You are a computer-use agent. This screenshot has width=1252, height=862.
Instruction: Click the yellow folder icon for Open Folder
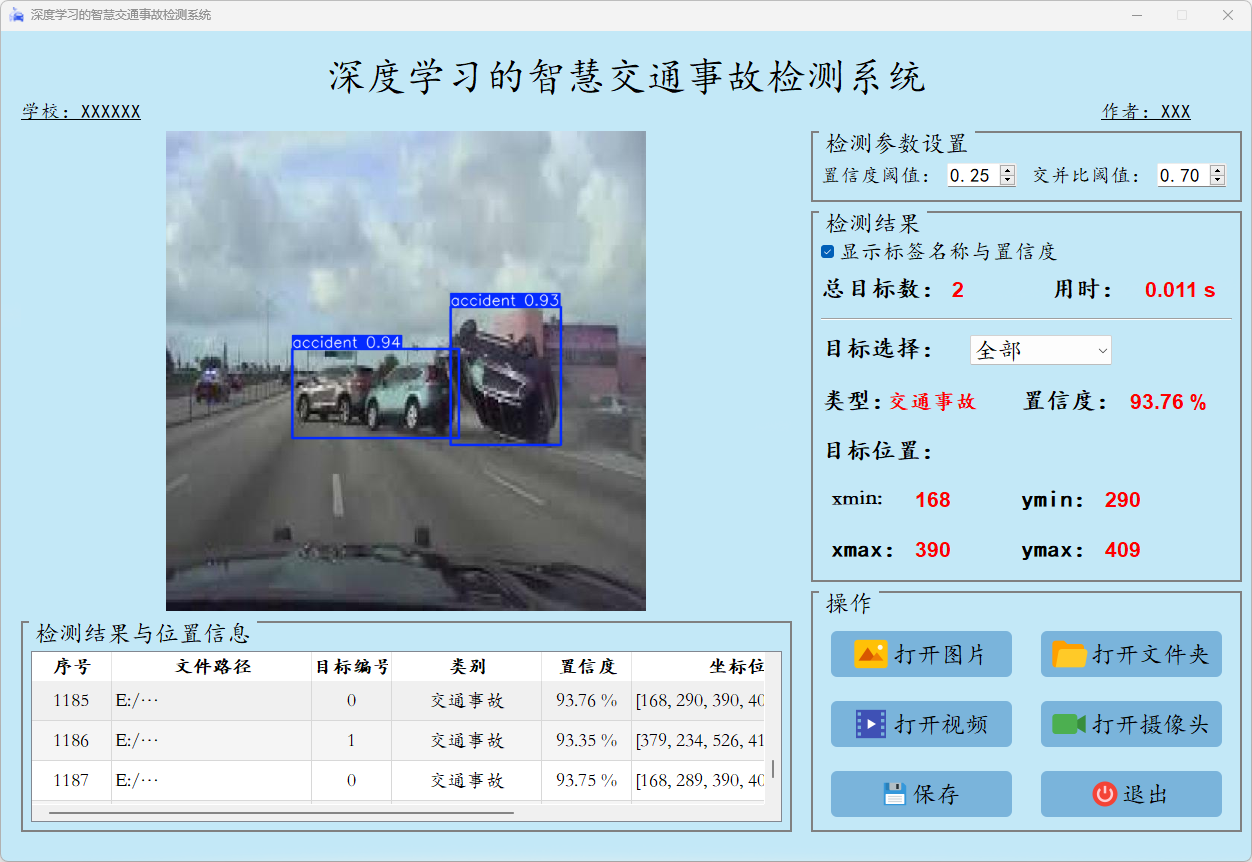(1069, 655)
